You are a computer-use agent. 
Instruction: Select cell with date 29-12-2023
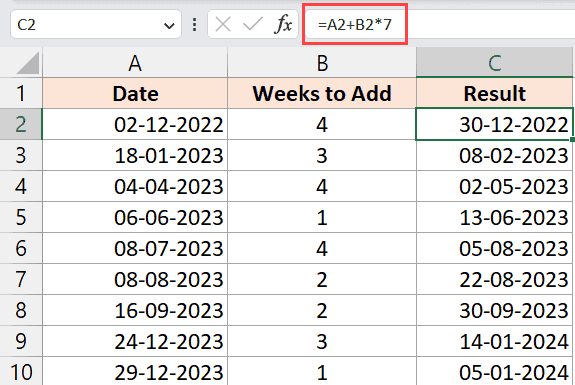pyautogui.click(x=135, y=371)
